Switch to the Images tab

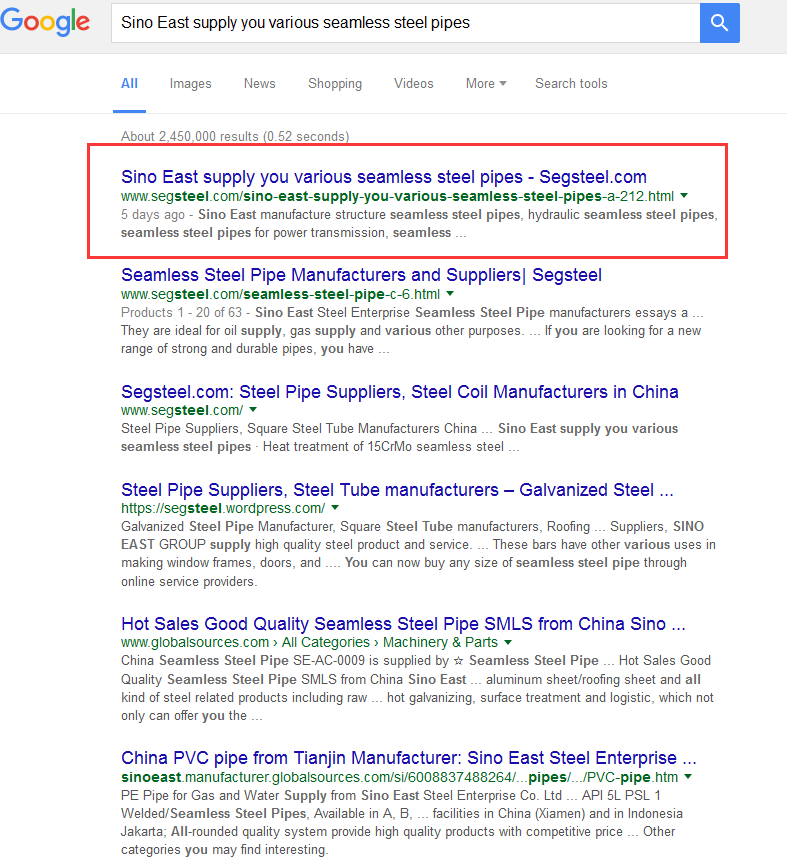pos(190,84)
